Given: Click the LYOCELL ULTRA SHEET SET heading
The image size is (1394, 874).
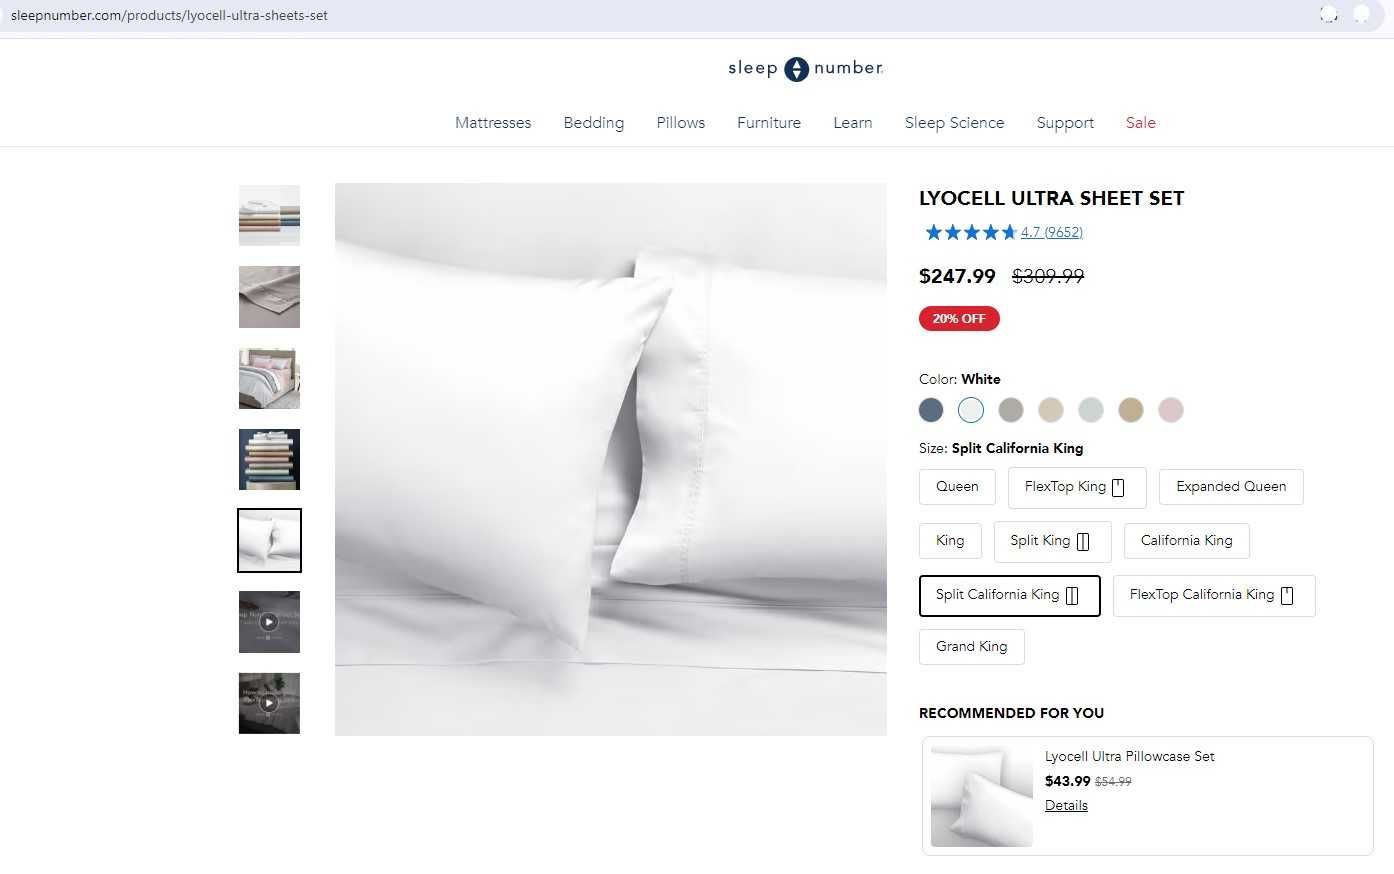Looking at the screenshot, I should [1051, 198].
